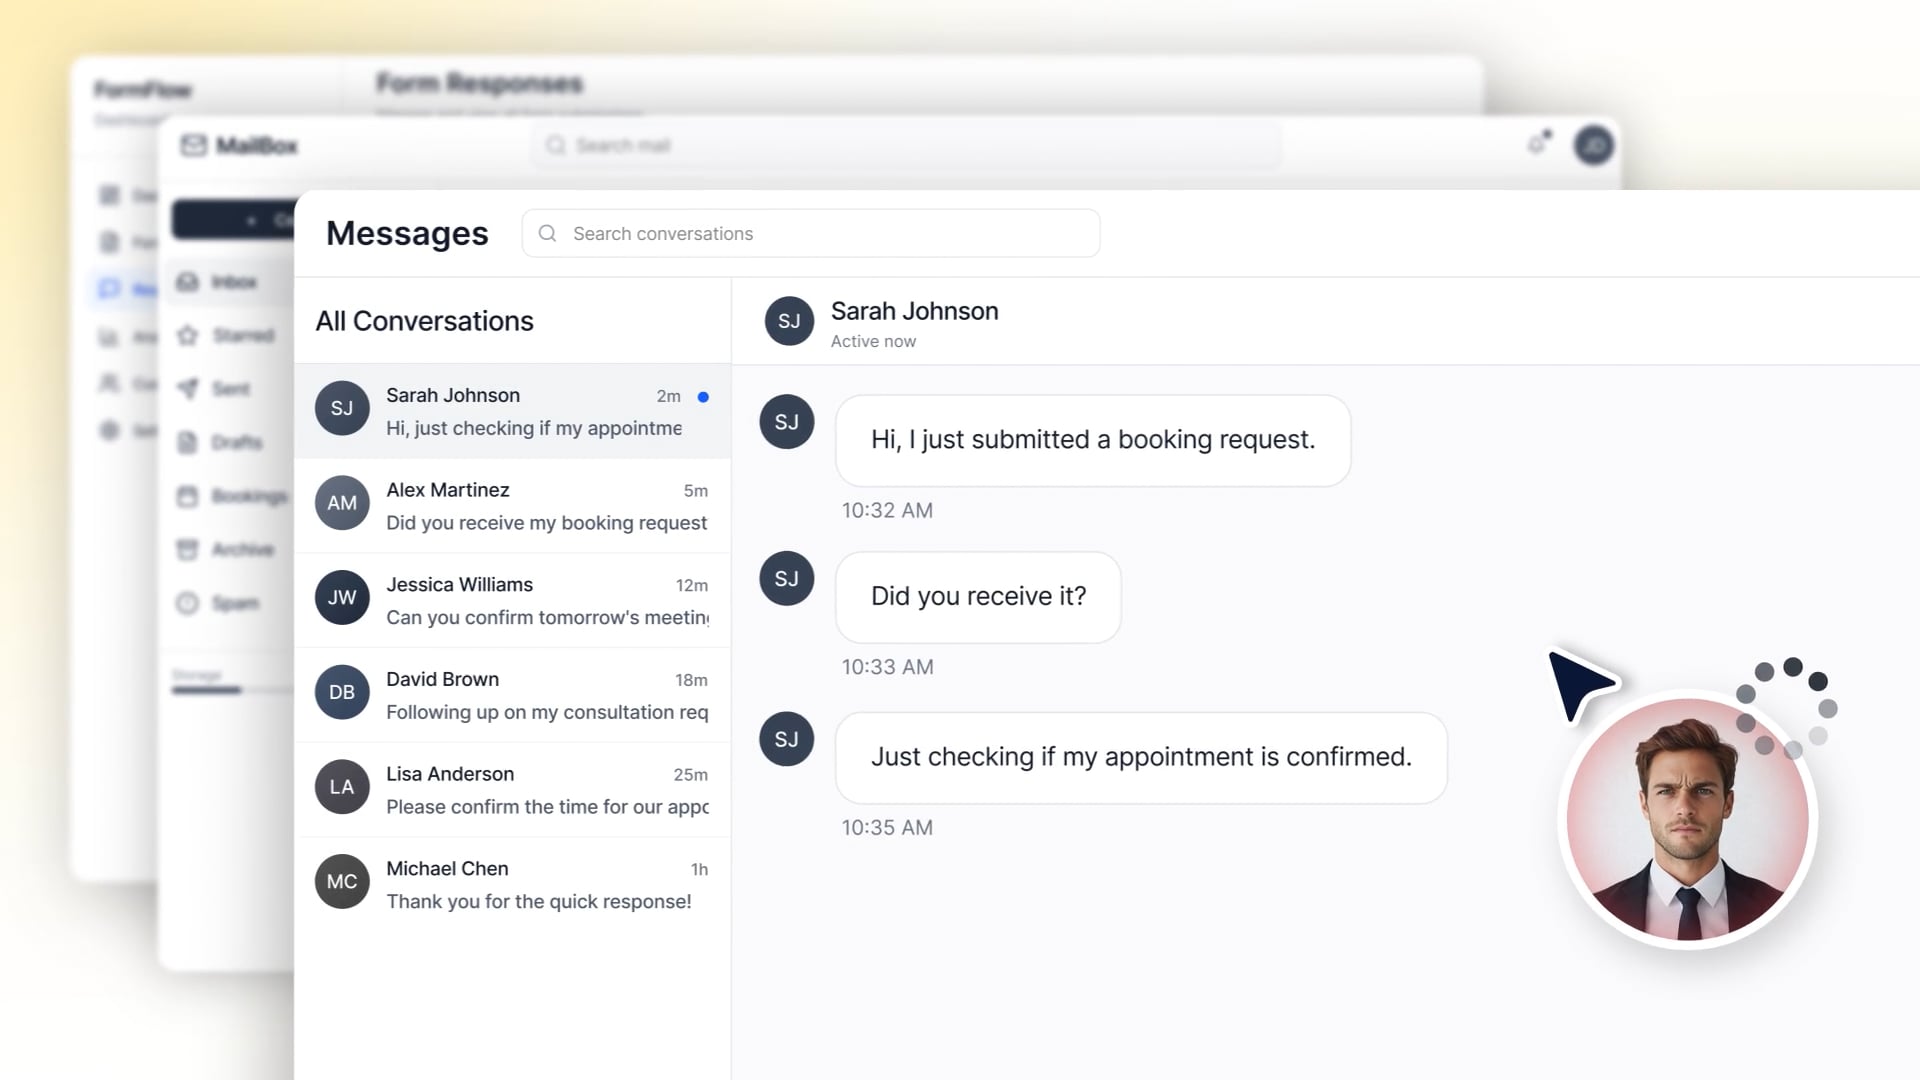Open David Brown conversation

(x=513, y=695)
